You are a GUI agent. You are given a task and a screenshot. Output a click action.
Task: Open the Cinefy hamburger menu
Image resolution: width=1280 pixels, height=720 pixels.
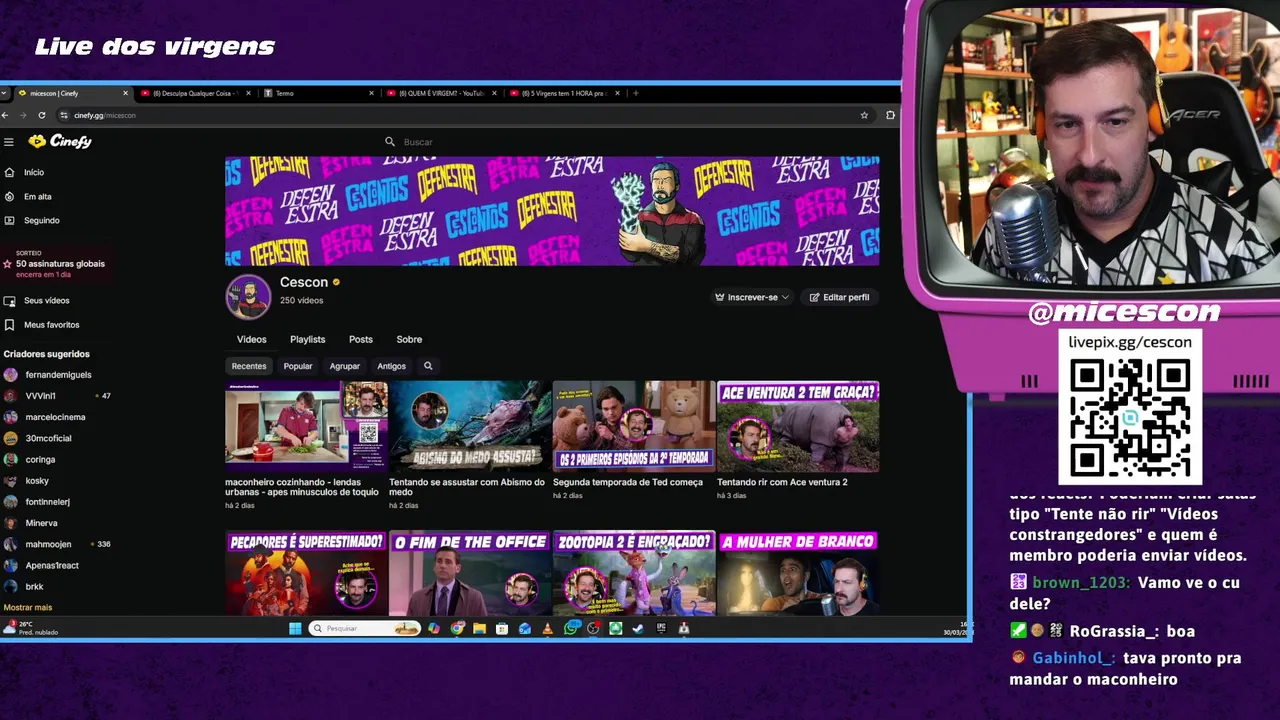(x=8, y=142)
